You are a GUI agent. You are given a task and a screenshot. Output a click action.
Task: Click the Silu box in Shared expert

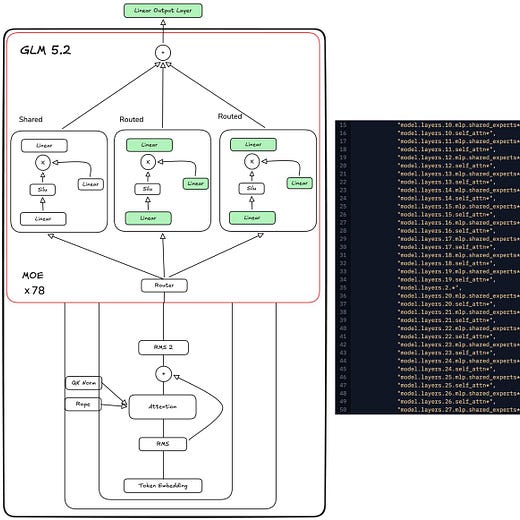[43, 190]
